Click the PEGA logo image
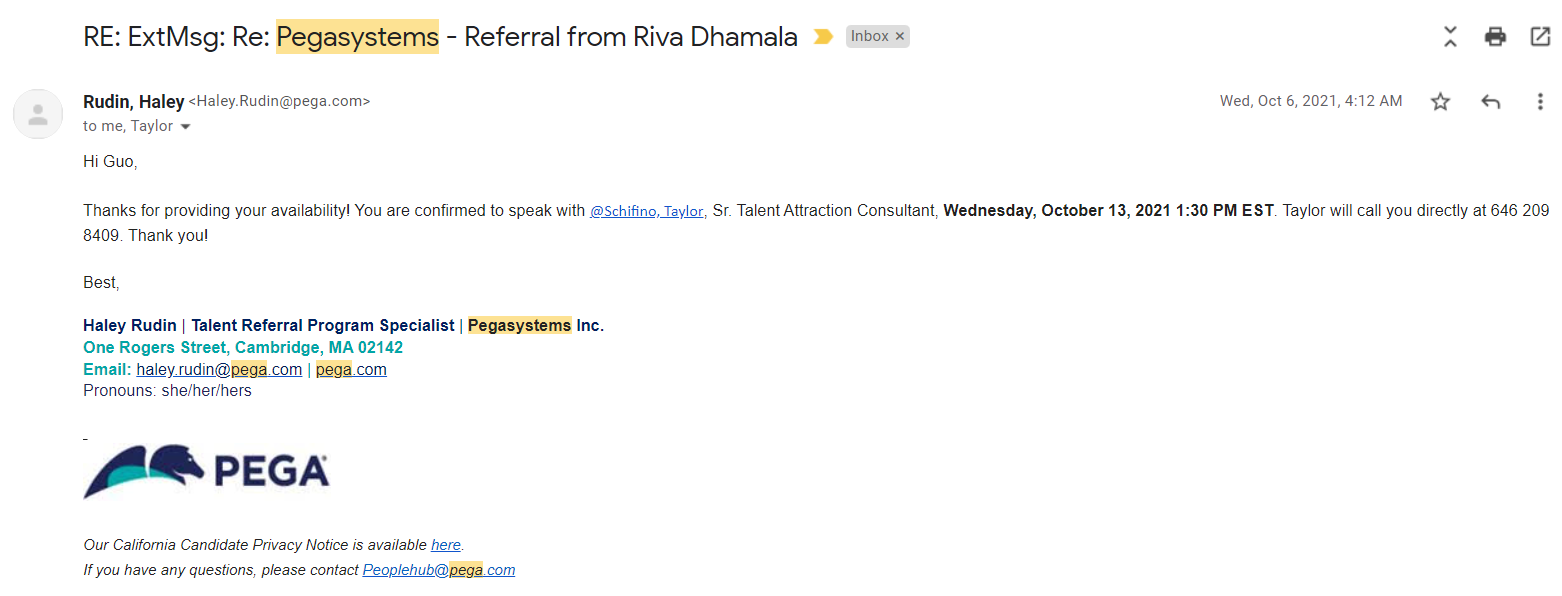This screenshot has height=596, width=1562. coord(206,471)
